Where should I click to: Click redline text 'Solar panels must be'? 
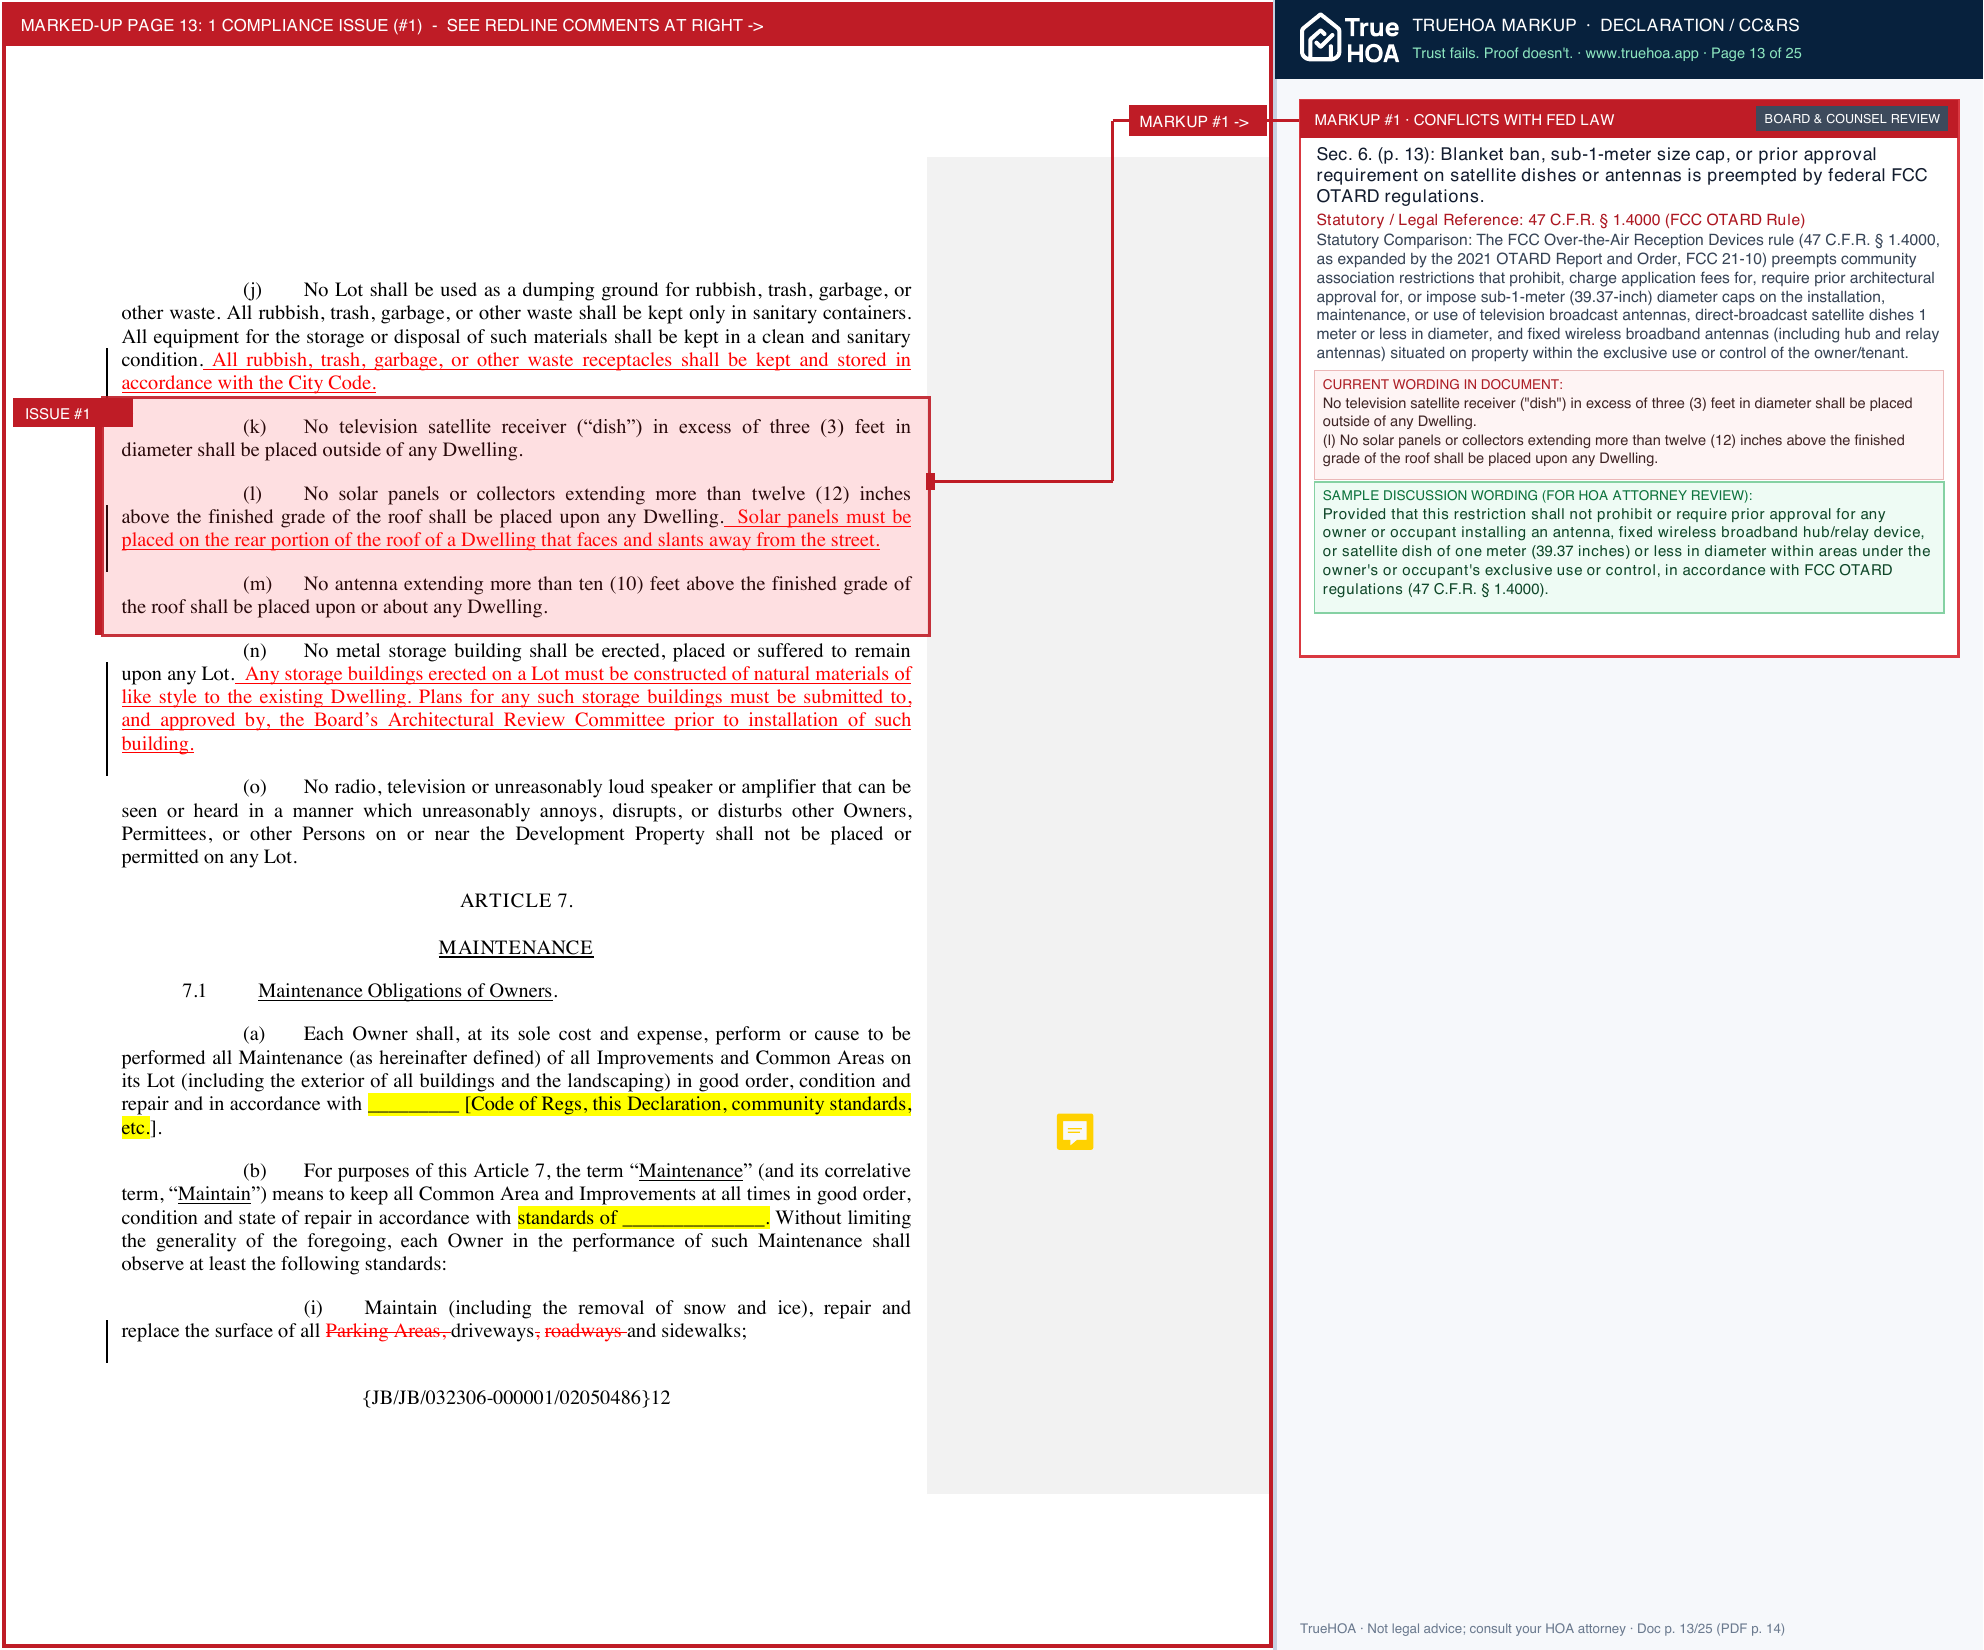click(824, 516)
